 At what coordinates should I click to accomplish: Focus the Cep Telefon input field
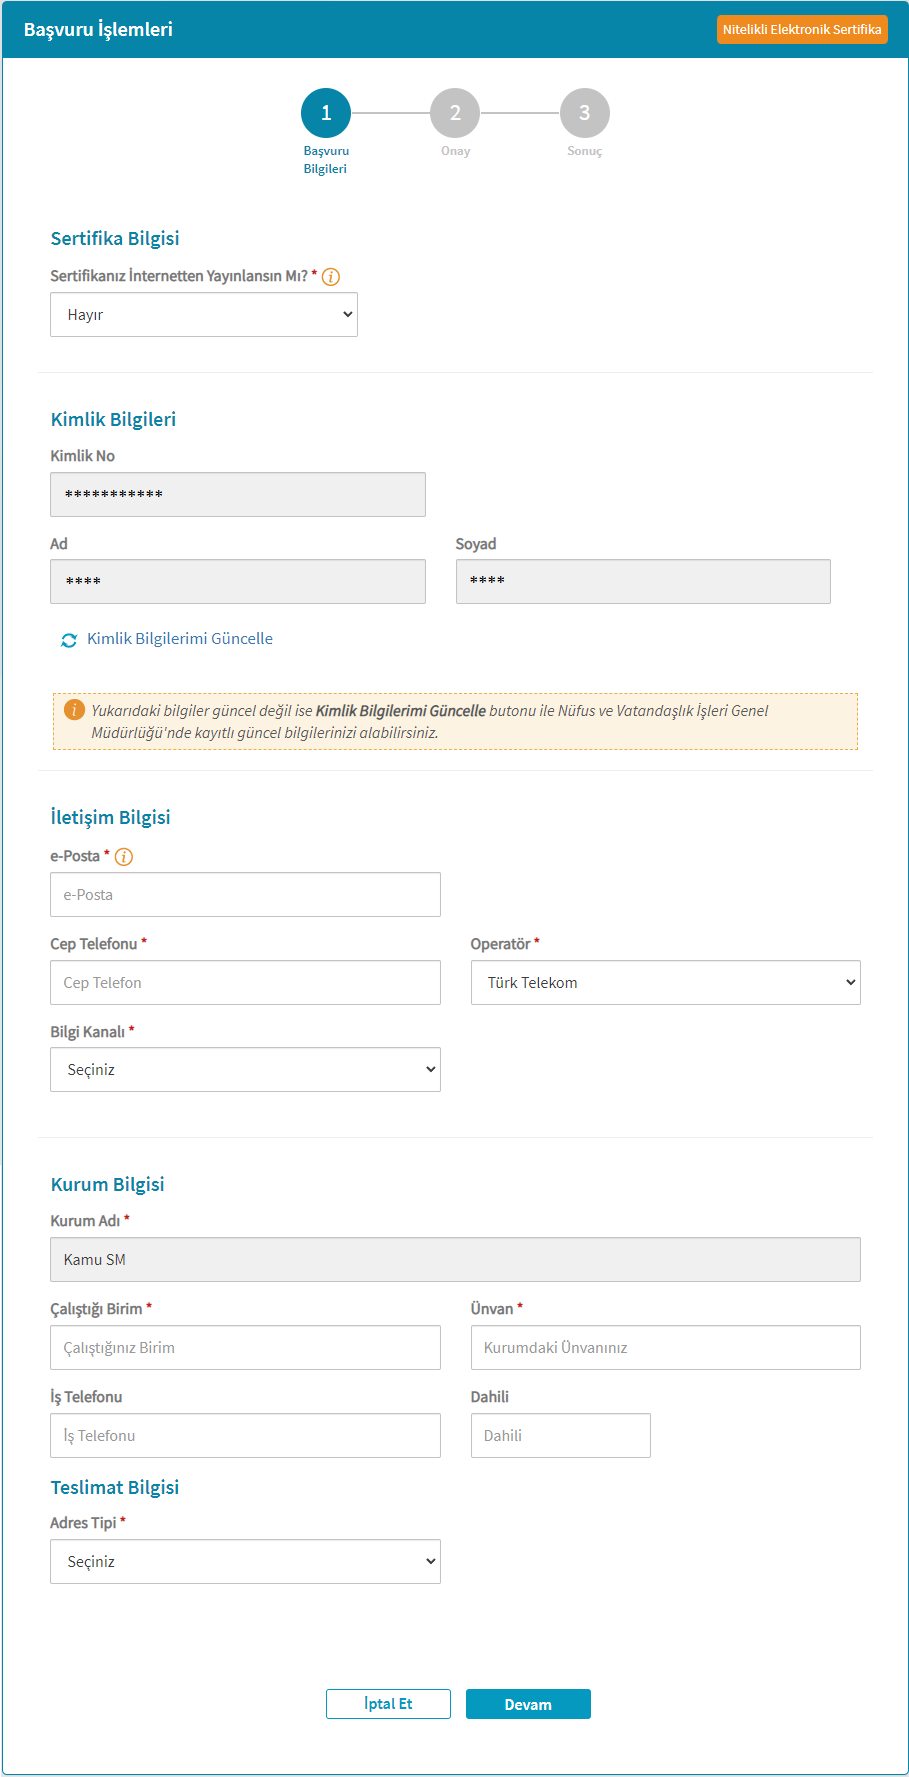click(245, 982)
